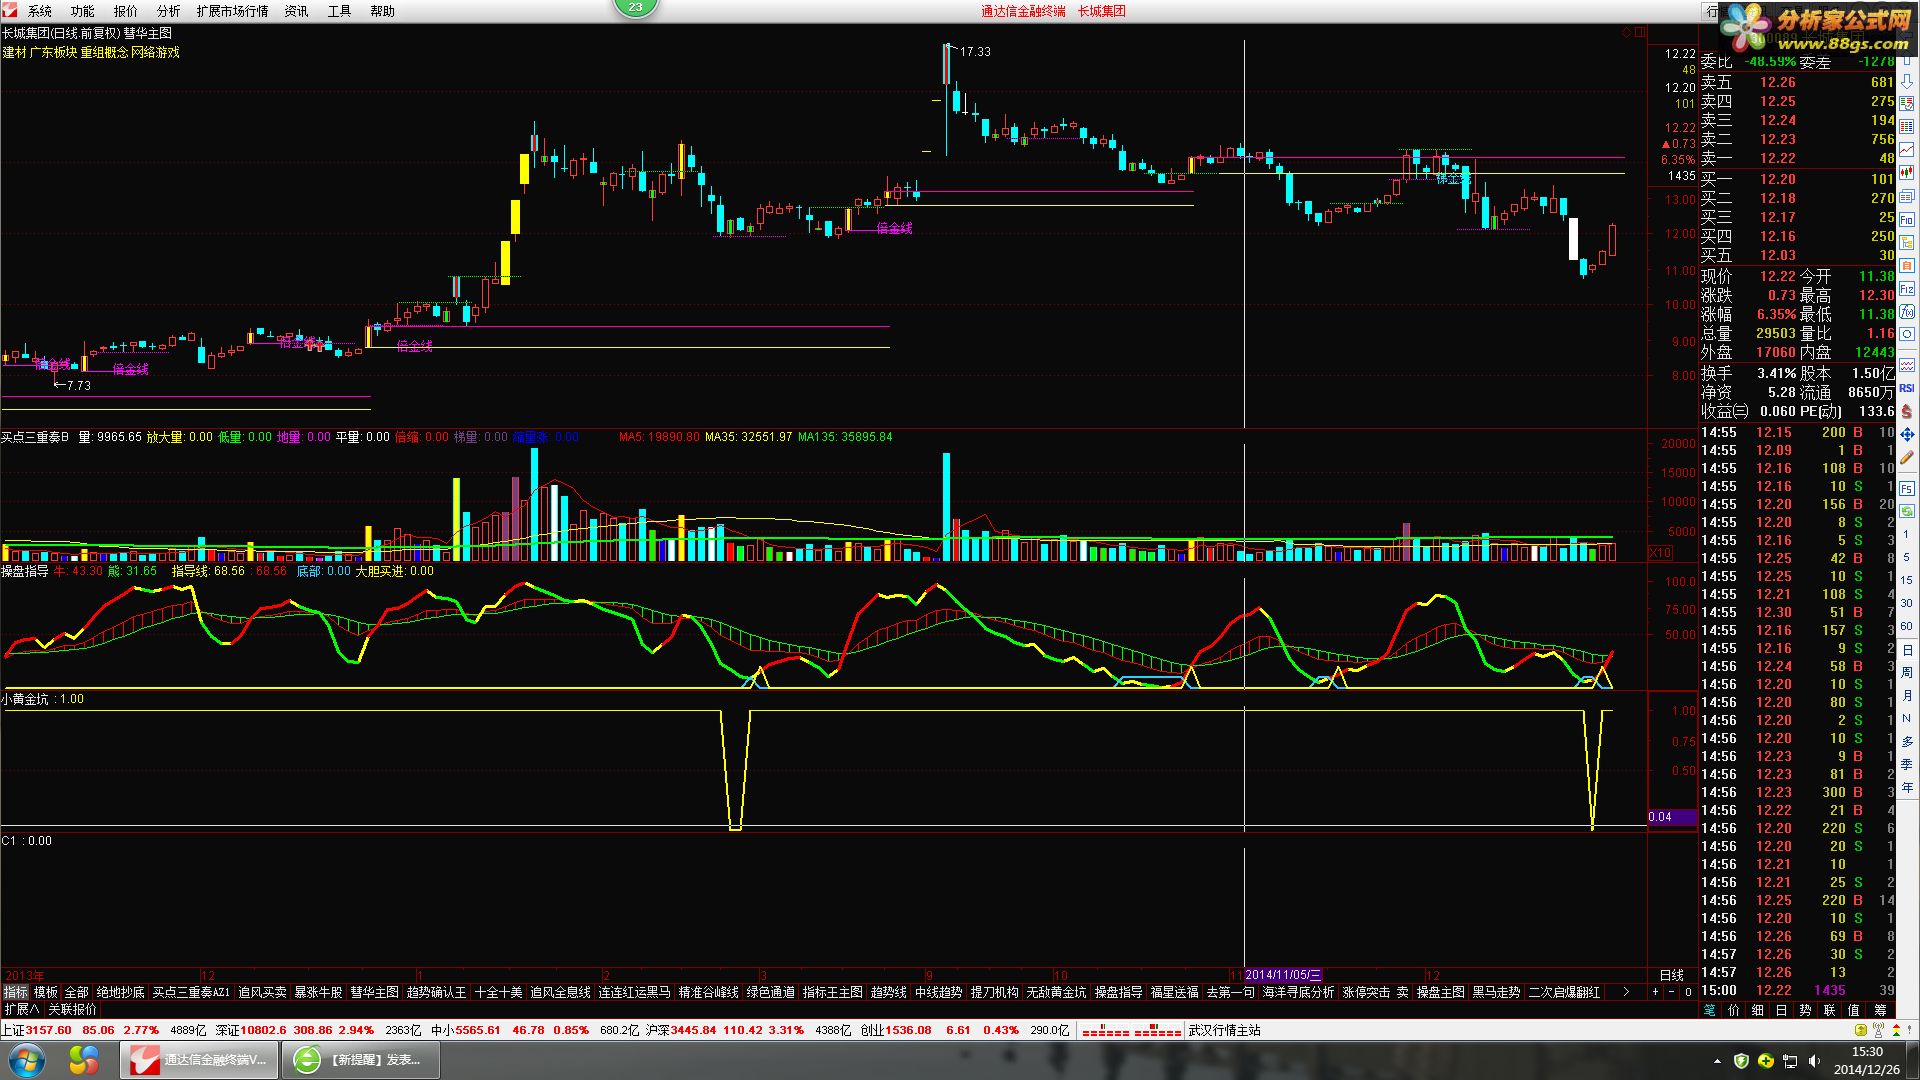Select the 趋势确认王 indicator tab

pos(437,992)
